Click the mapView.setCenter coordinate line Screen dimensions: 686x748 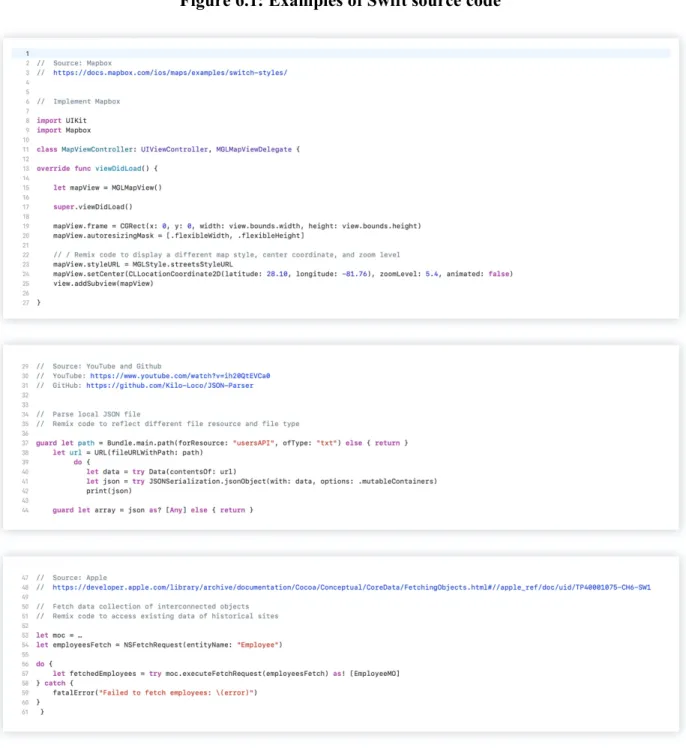click(283, 274)
